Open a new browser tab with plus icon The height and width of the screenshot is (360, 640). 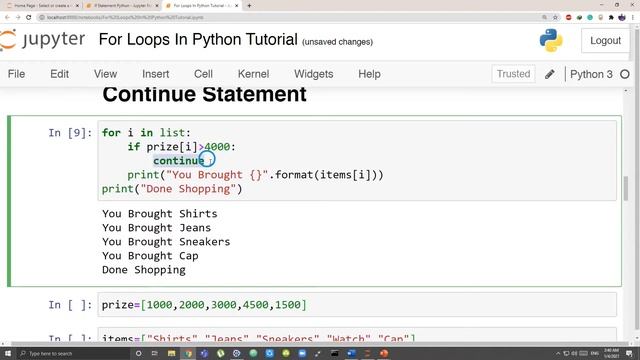pyautogui.click(x=249, y=6)
